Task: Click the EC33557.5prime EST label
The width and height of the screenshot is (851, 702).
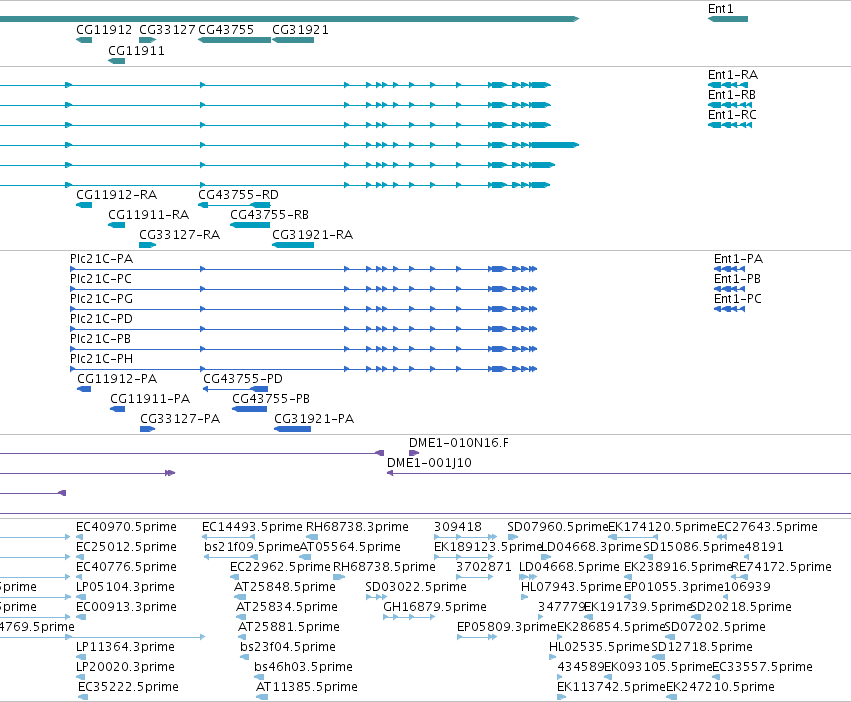Action: pyautogui.click(x=763, y=668)
